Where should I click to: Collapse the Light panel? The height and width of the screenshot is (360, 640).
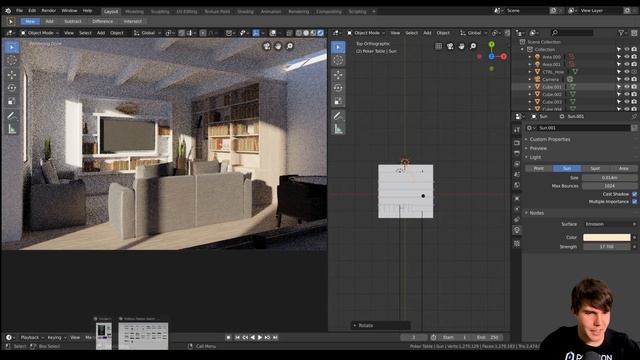click(535, 157)
